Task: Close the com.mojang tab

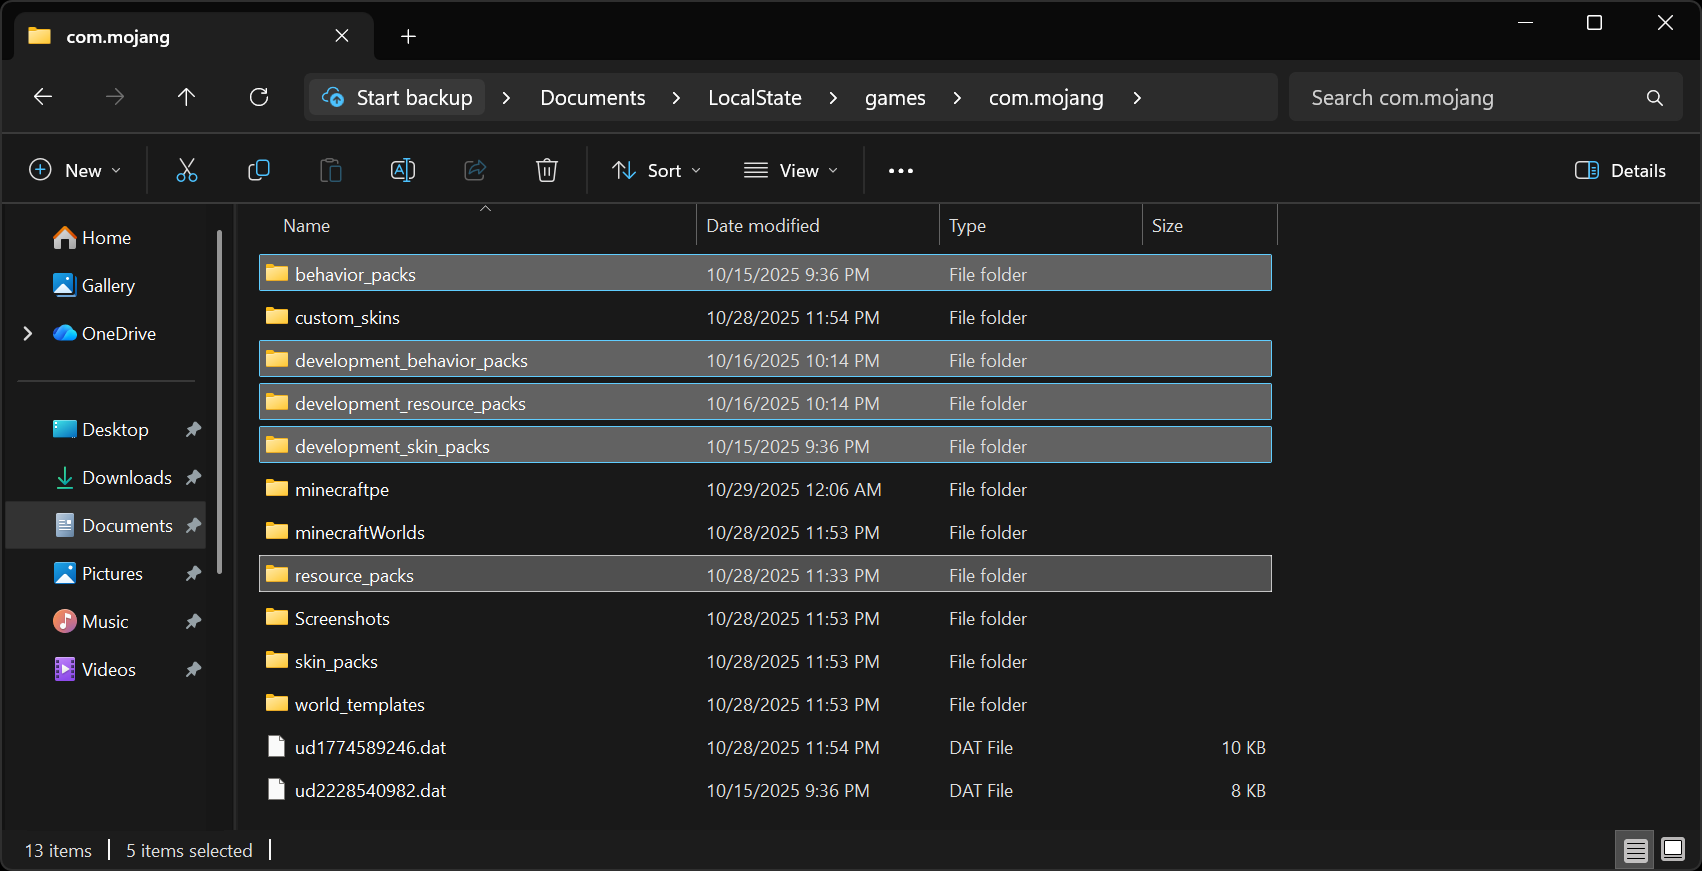Action: tap(342, 36)
